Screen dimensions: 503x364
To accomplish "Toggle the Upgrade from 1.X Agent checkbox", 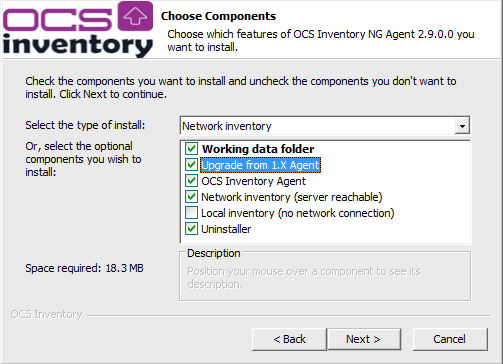I will click(x=191, y=165).
